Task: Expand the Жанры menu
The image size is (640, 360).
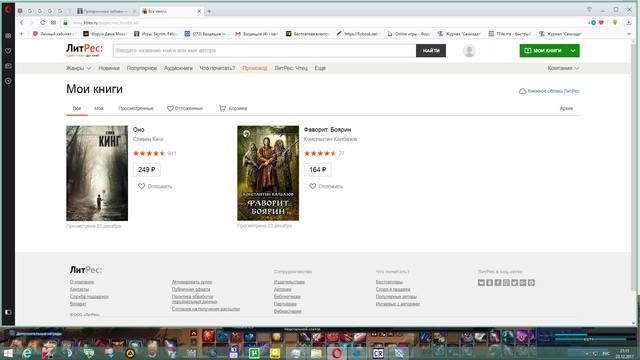Action: [78, 68]
